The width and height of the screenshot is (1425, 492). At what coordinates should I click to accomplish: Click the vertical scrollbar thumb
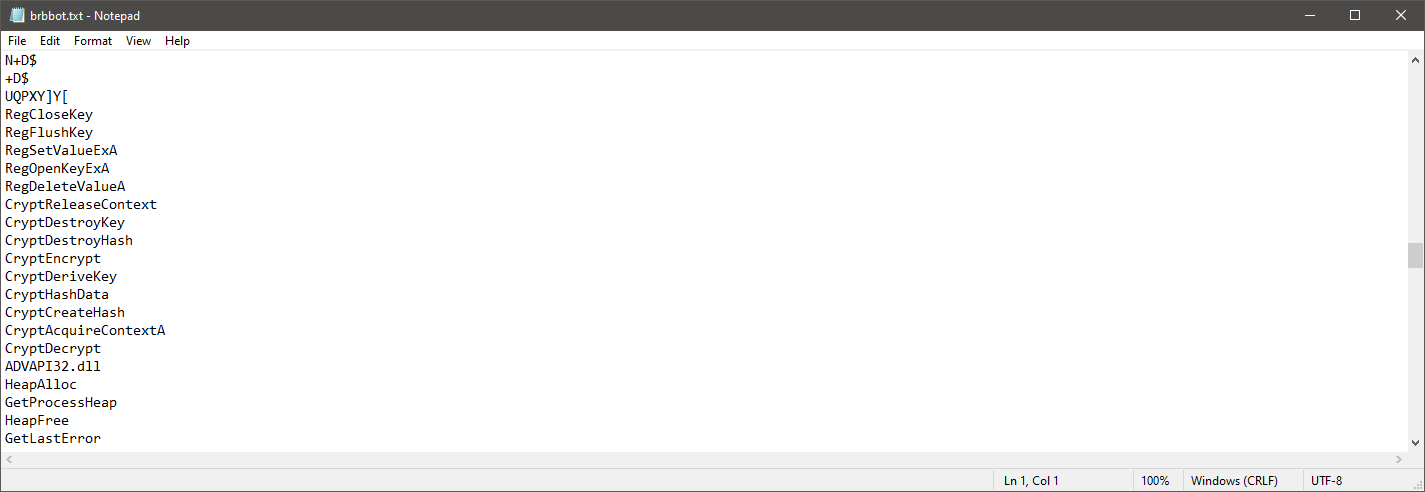point(1416,255)
